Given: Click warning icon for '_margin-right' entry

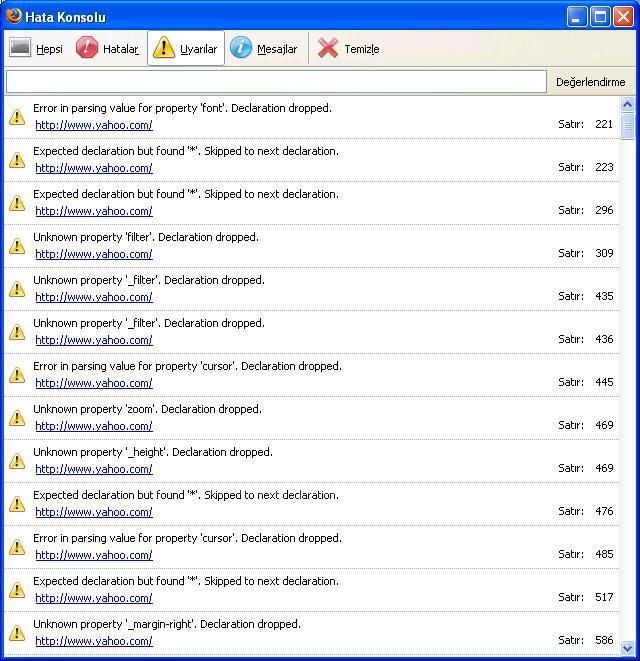Looking at the screenshot, I should click(17, 633).
